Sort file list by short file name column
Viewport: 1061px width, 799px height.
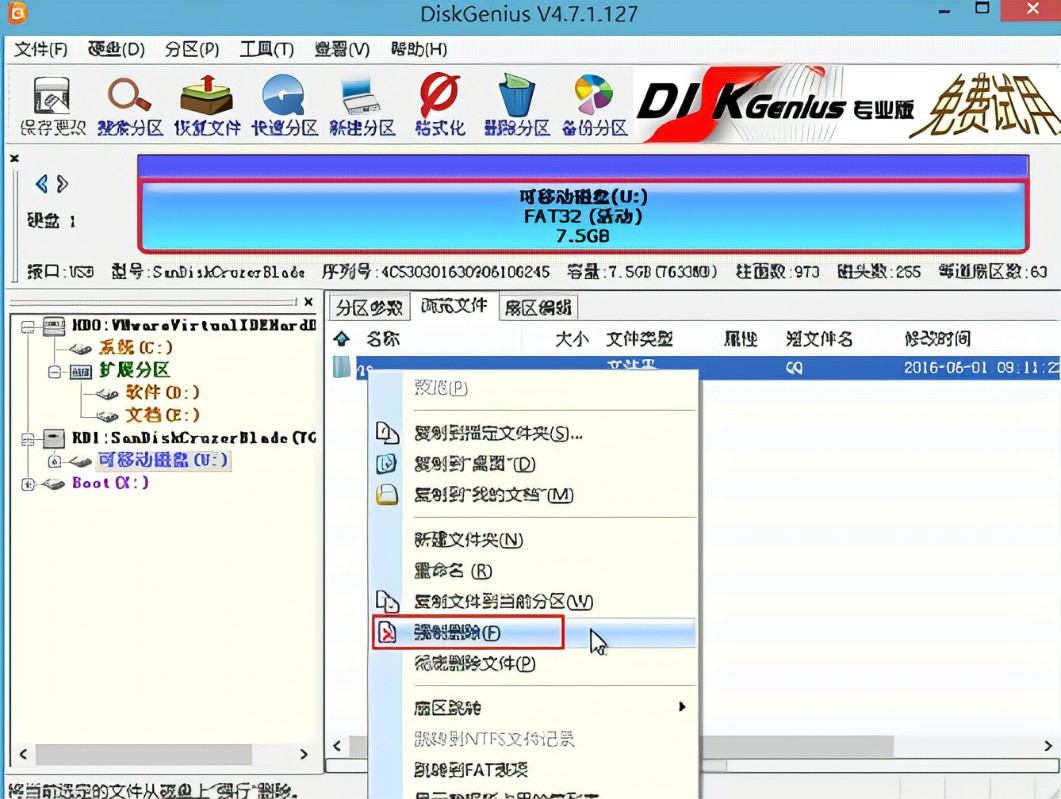tap(819, 338)
